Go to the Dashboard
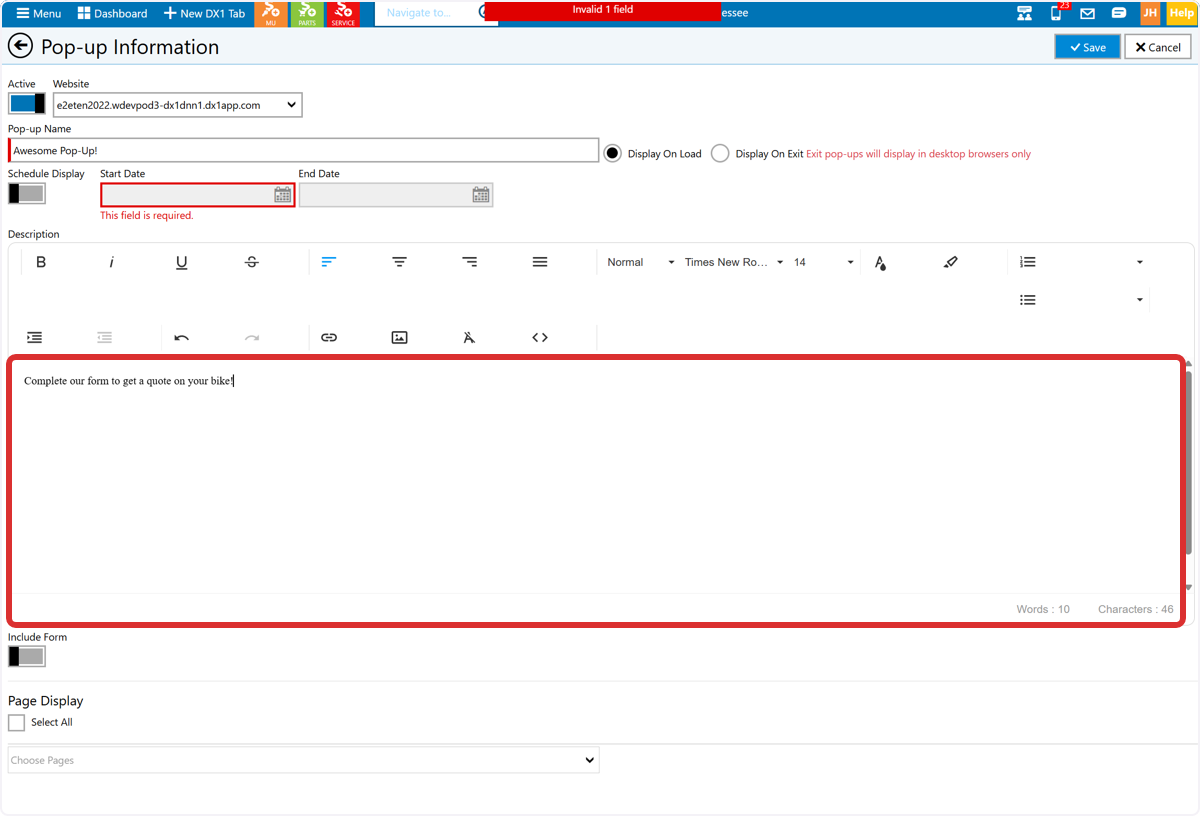Image resolution: width=1200 pixels, height=816 pixels. (112, 14)
